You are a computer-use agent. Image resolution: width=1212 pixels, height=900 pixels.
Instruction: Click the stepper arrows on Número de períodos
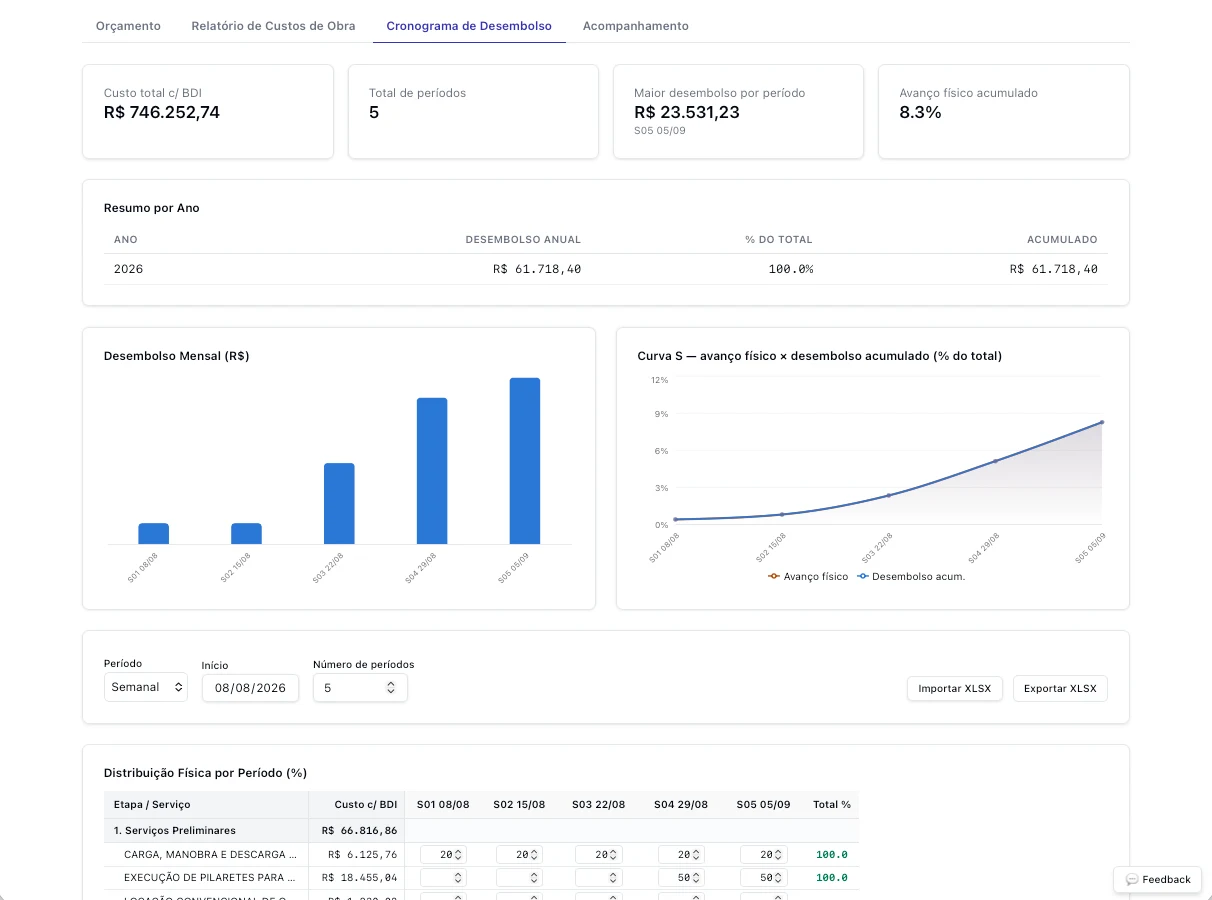tap(390, 688)
